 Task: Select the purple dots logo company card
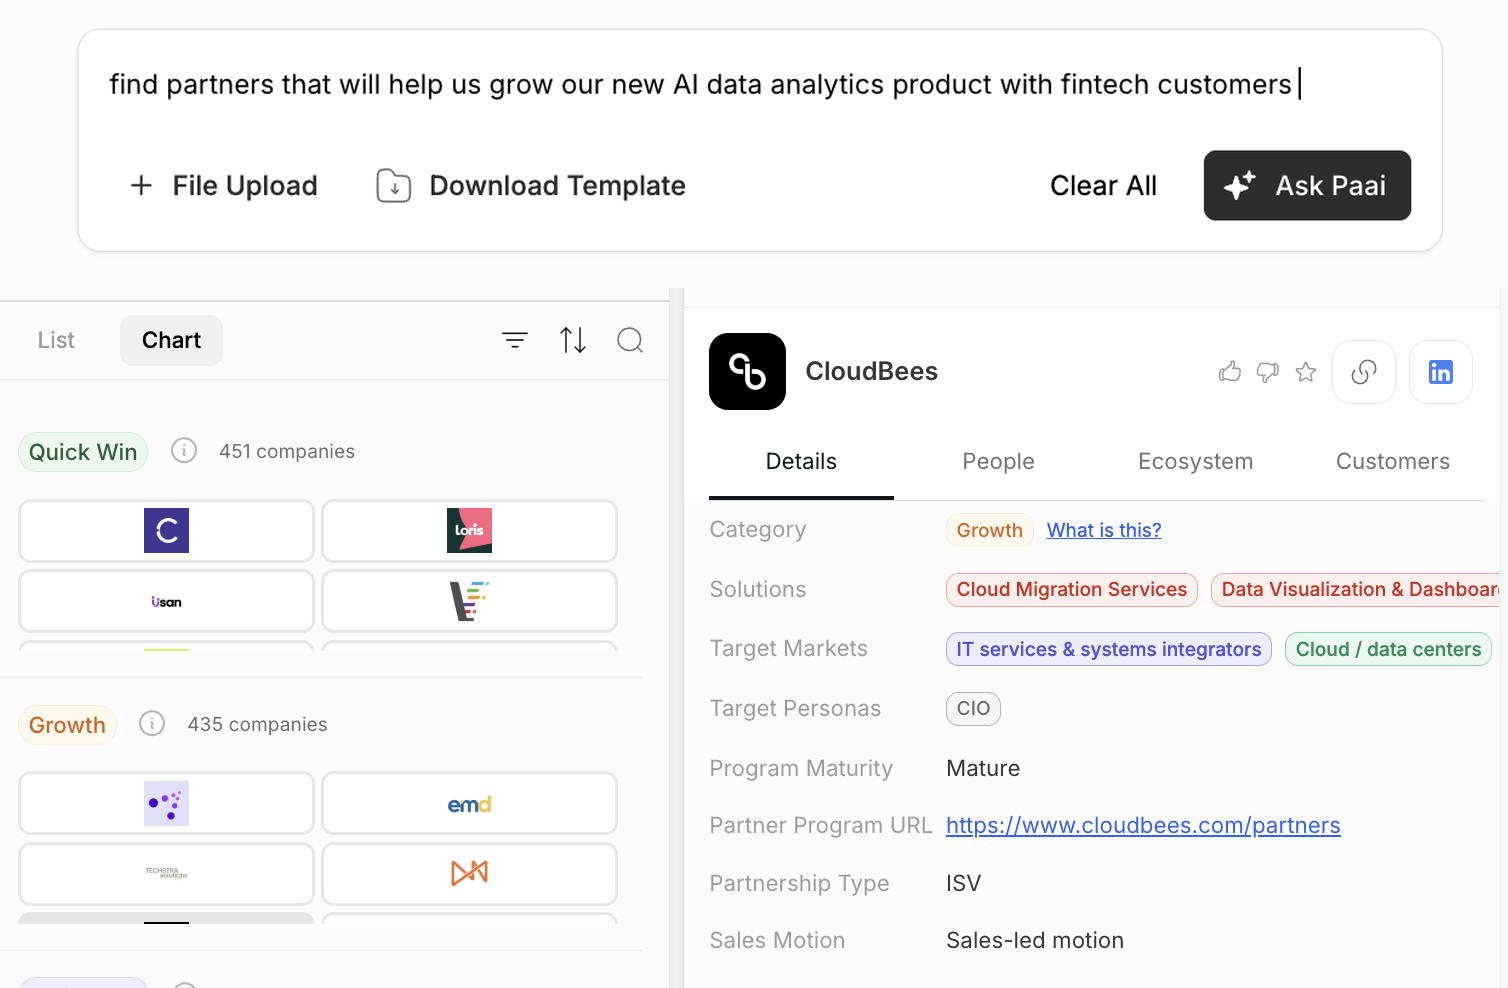(166, 803)
